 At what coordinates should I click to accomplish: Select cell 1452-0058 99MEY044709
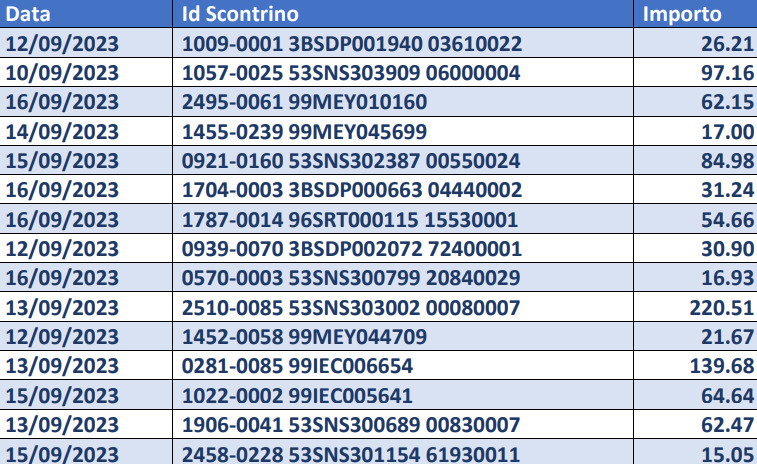403,337
